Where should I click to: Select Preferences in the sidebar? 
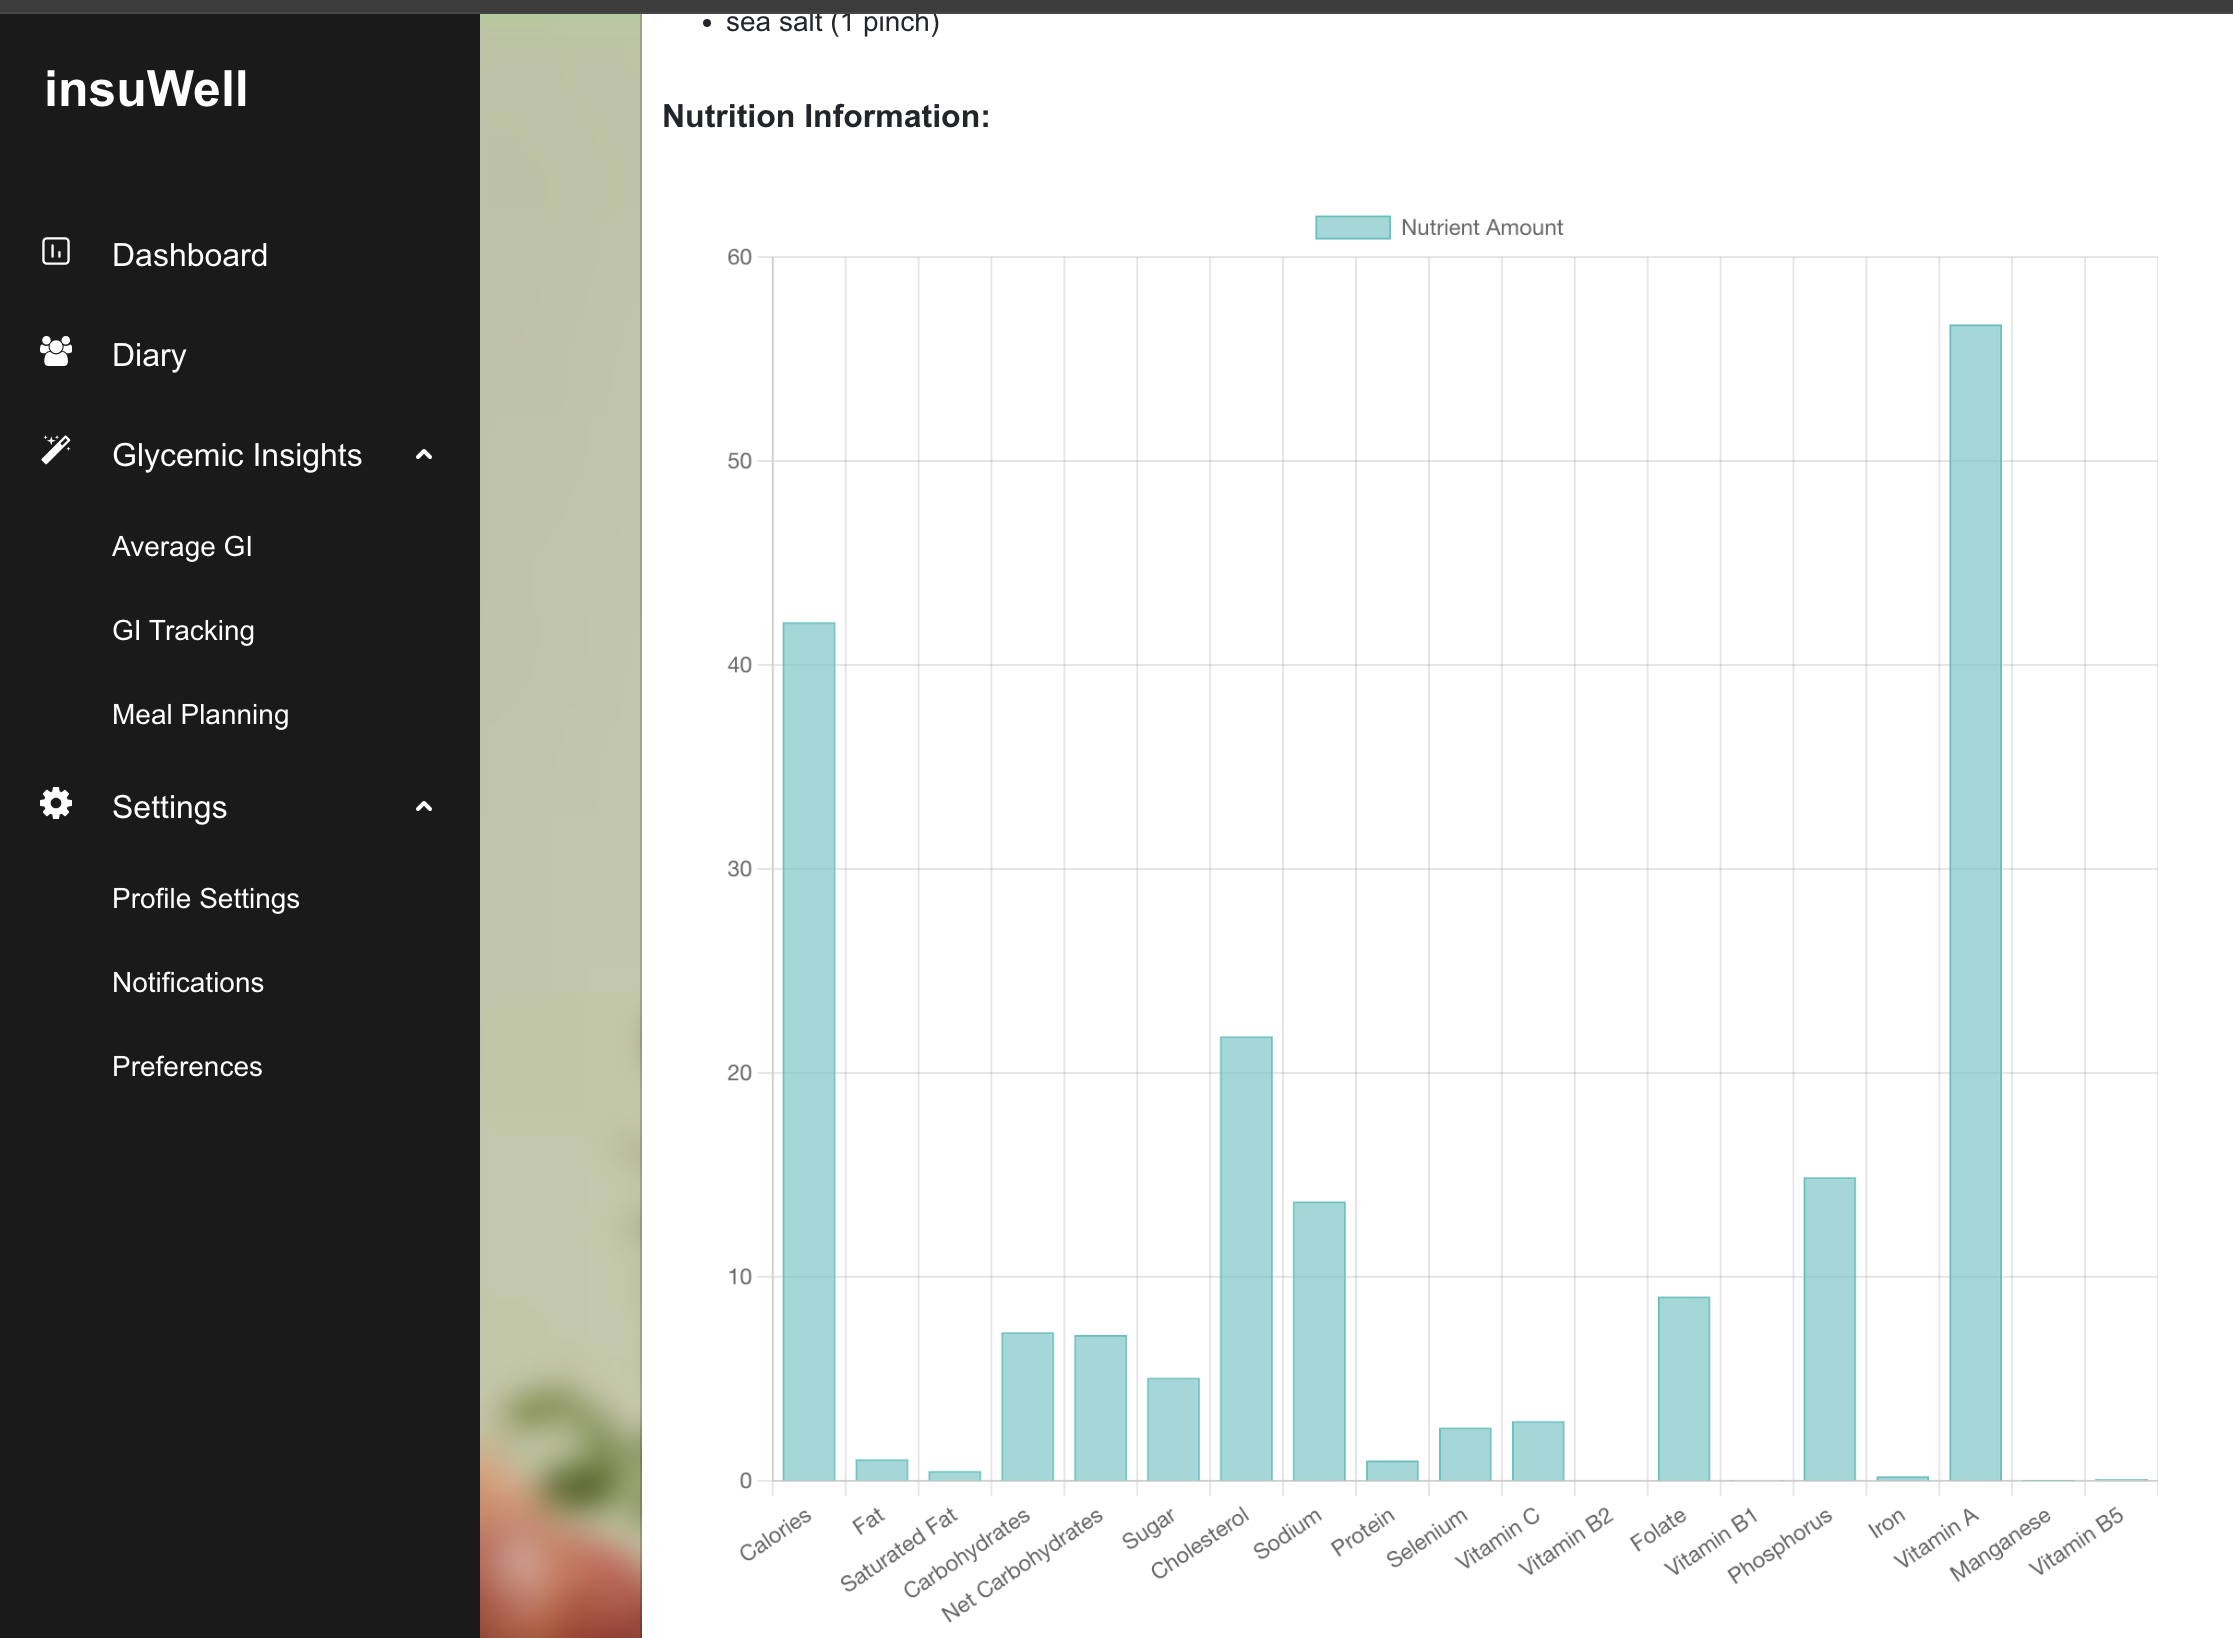pyautogui.click(x=187, y=1067)
